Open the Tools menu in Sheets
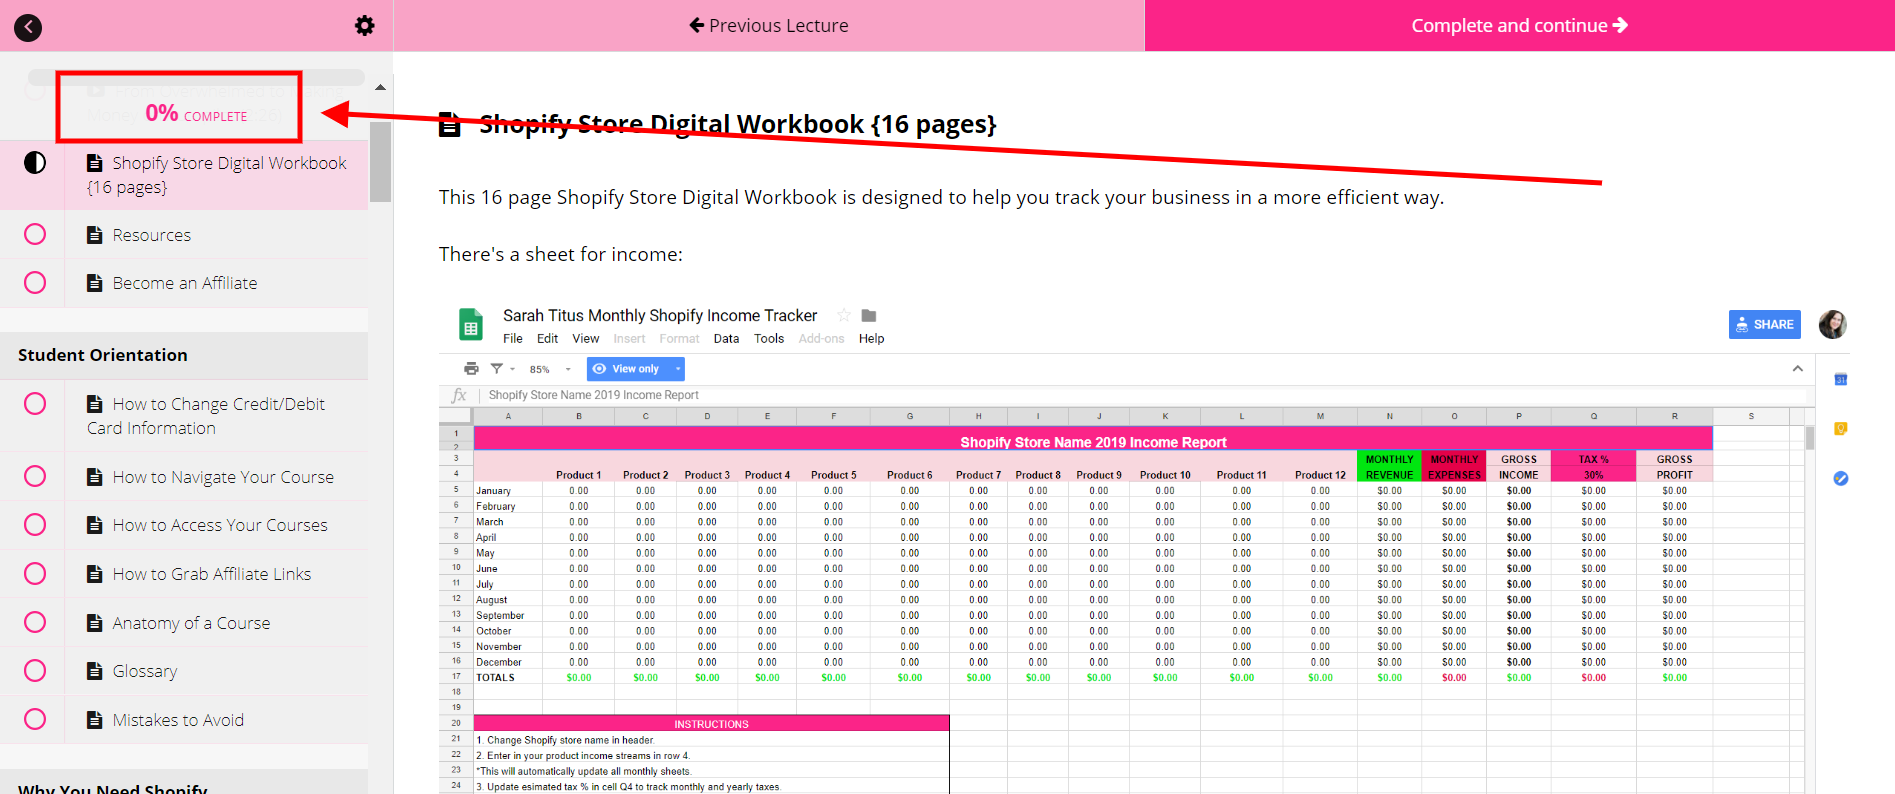 769,339
